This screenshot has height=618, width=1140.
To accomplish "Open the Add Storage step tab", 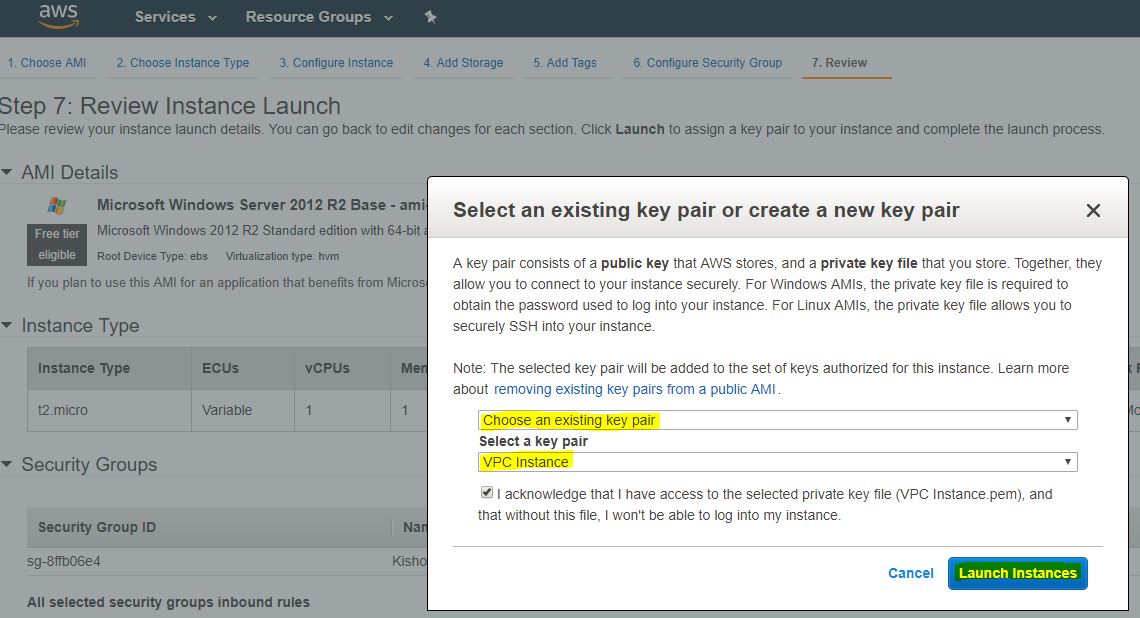I will [x=463, y=62].
